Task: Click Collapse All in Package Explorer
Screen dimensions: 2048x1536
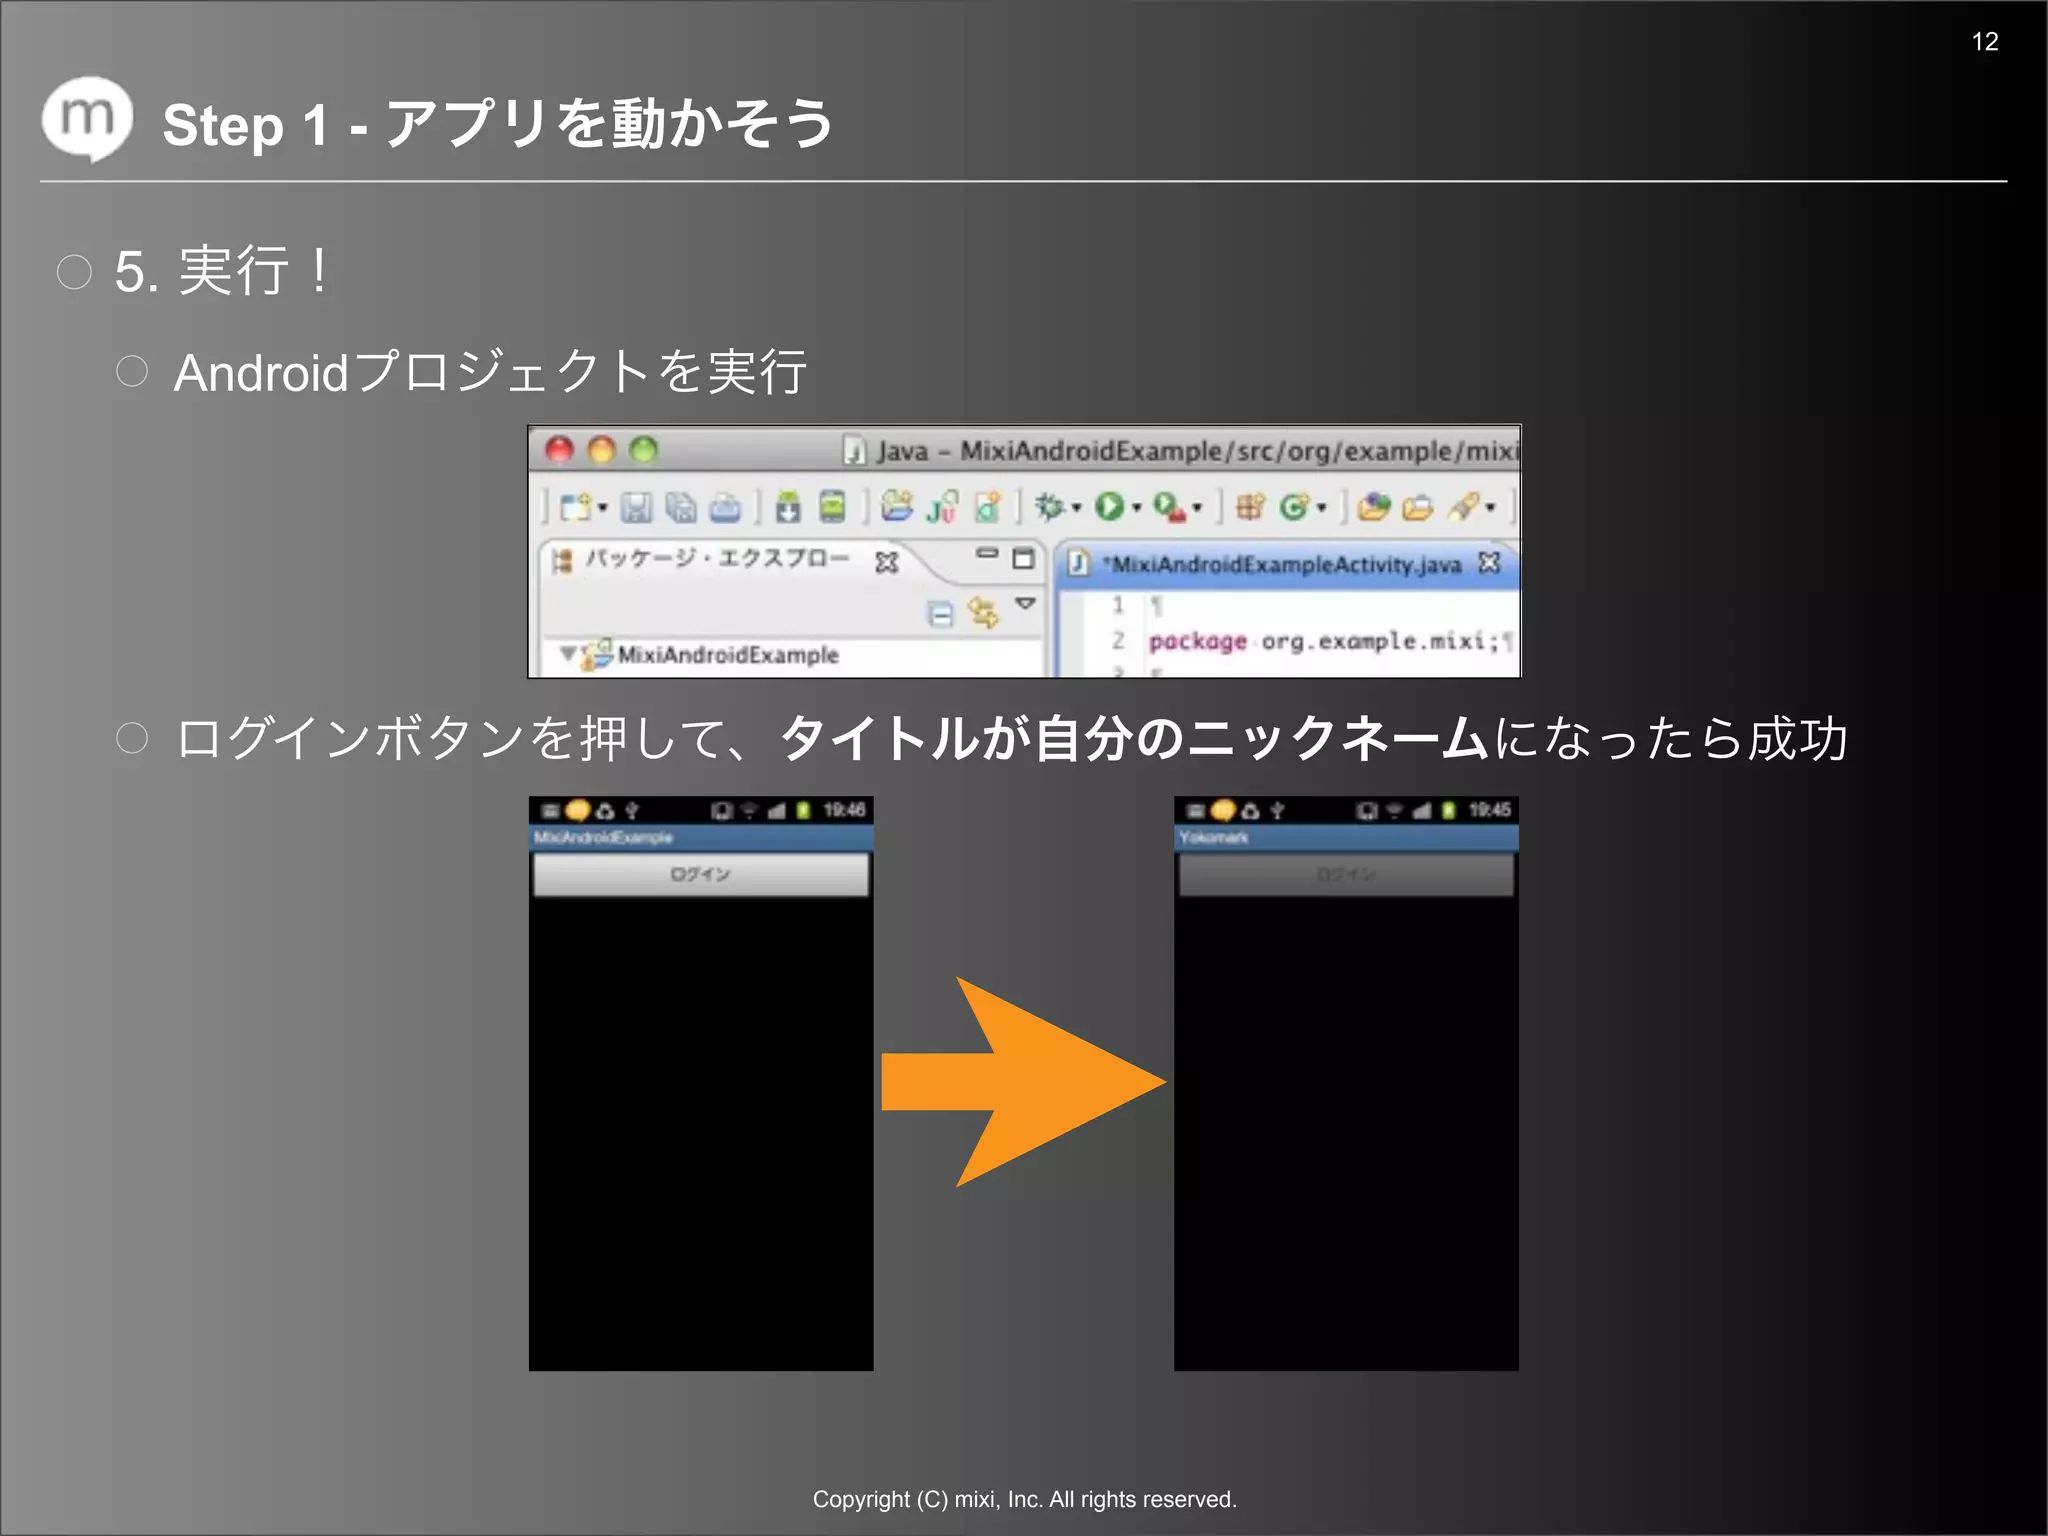Action: tap(940, 613)
